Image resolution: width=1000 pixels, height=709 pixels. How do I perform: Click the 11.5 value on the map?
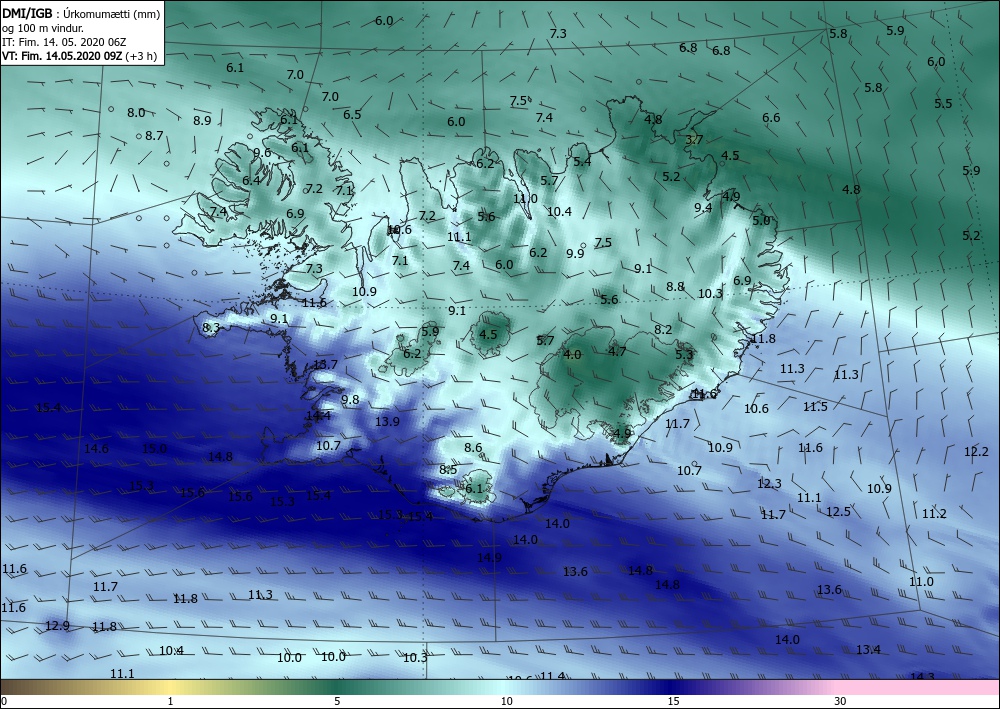(815, 407)
